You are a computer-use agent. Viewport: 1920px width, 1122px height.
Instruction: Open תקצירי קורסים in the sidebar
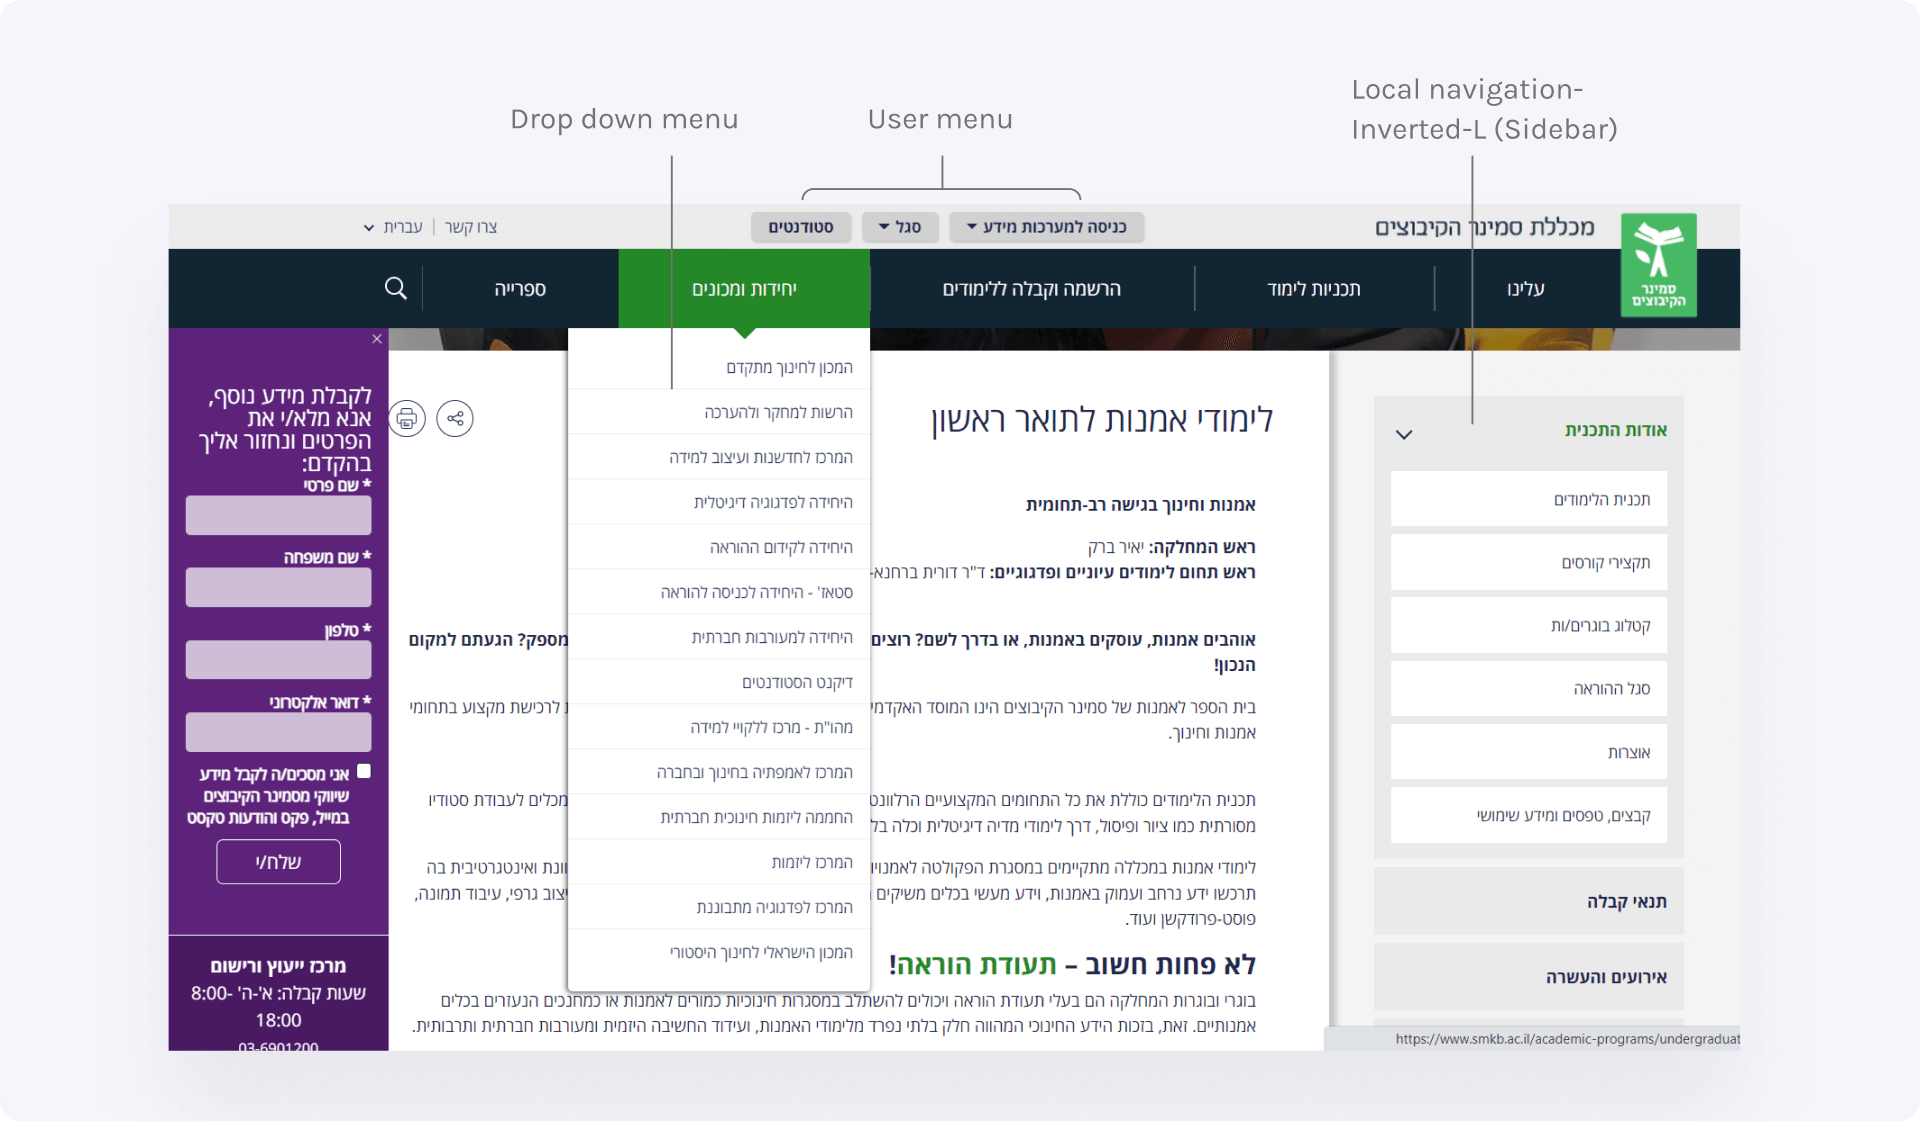(x=1529, y=562)
